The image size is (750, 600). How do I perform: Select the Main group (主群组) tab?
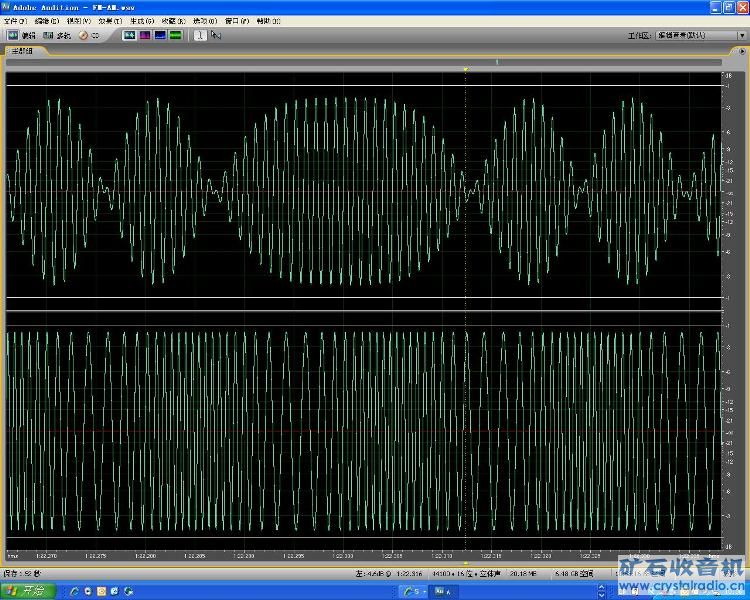(x=23, y=51)
